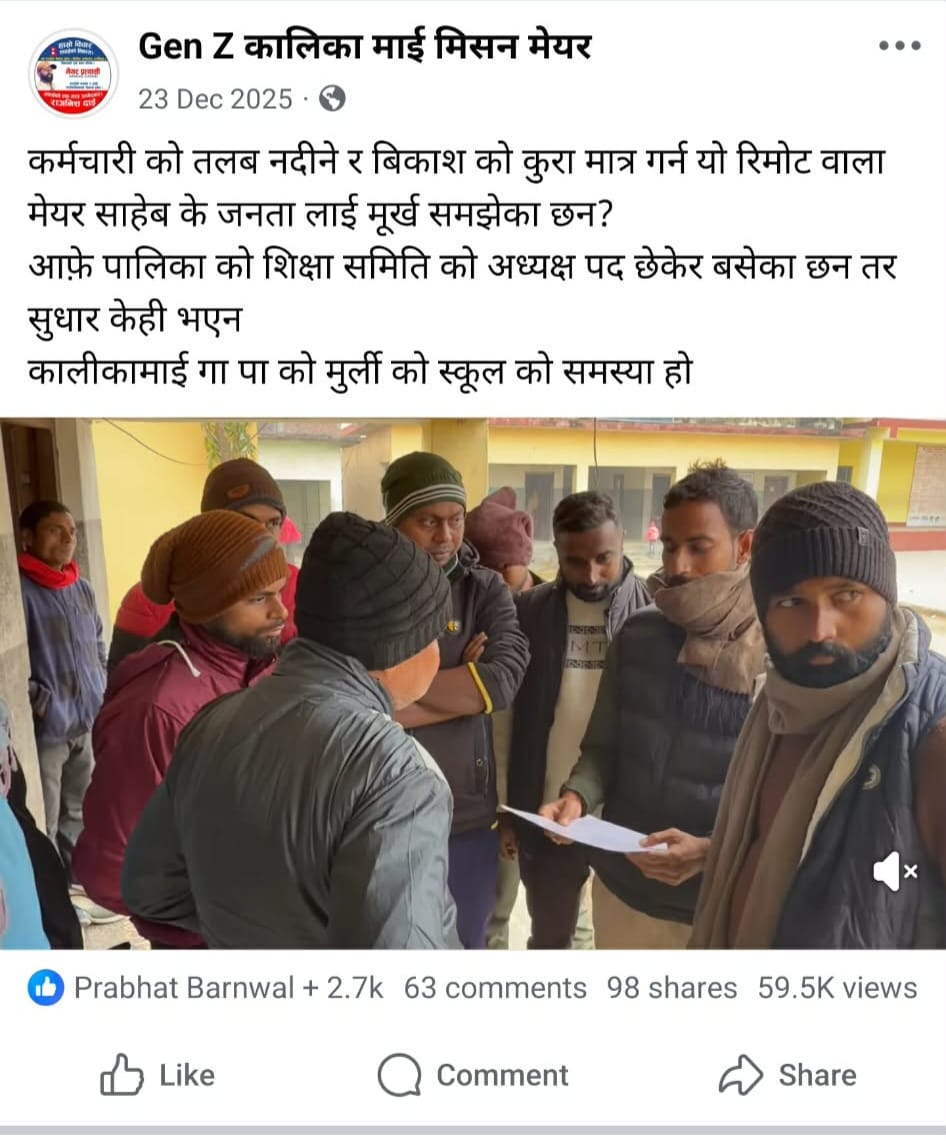Unmute the video with the speaker icon

click(895, 870)
